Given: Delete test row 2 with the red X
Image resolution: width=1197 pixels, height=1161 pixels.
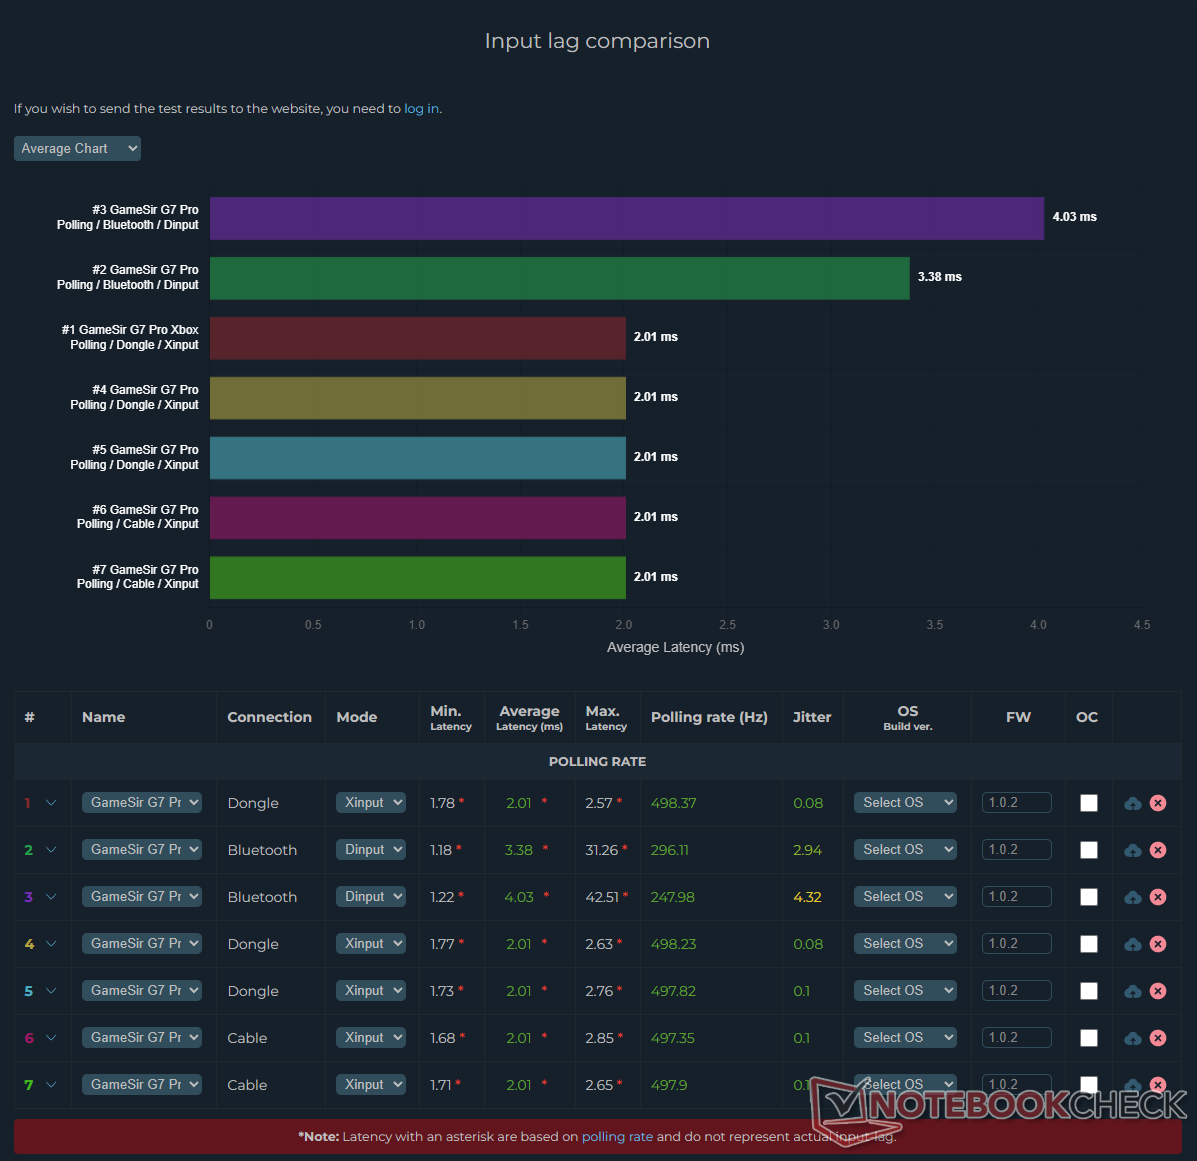Looking at the screenshot, I should tap(1158, 850).
